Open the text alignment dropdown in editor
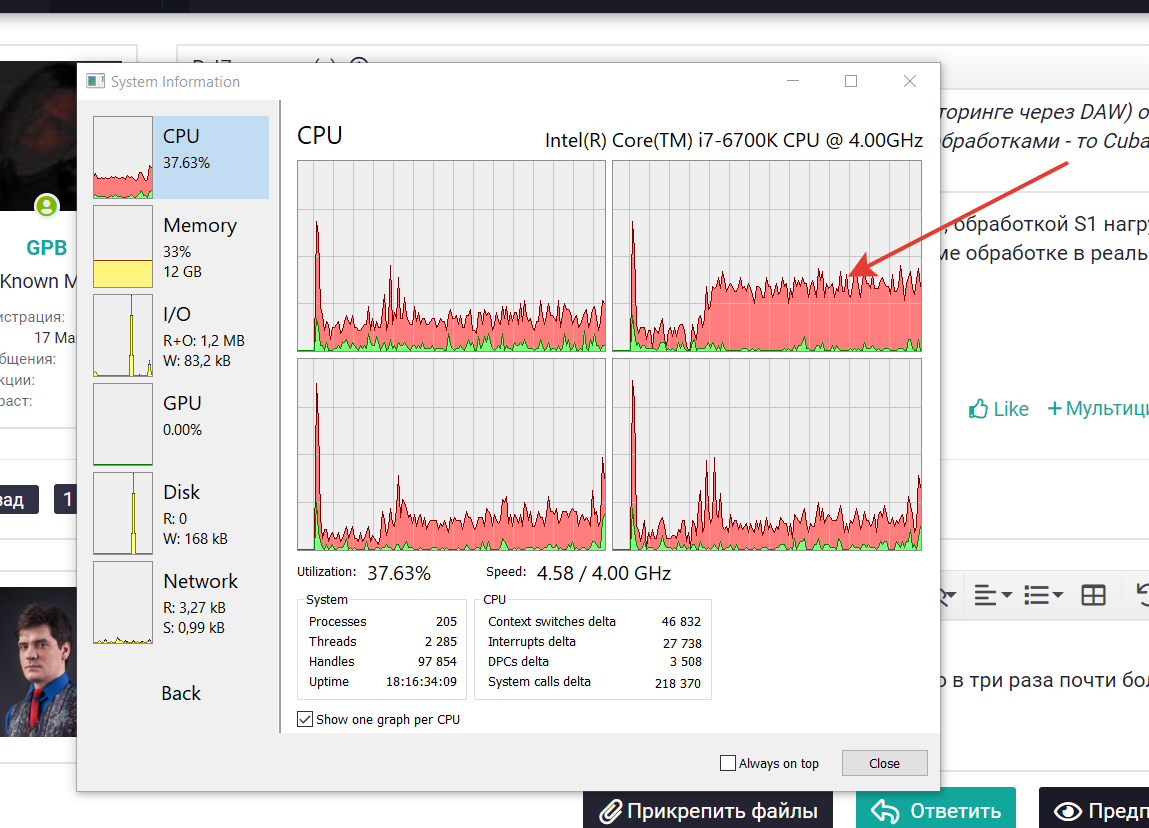The image size is (1149, 828). point(993,595)
